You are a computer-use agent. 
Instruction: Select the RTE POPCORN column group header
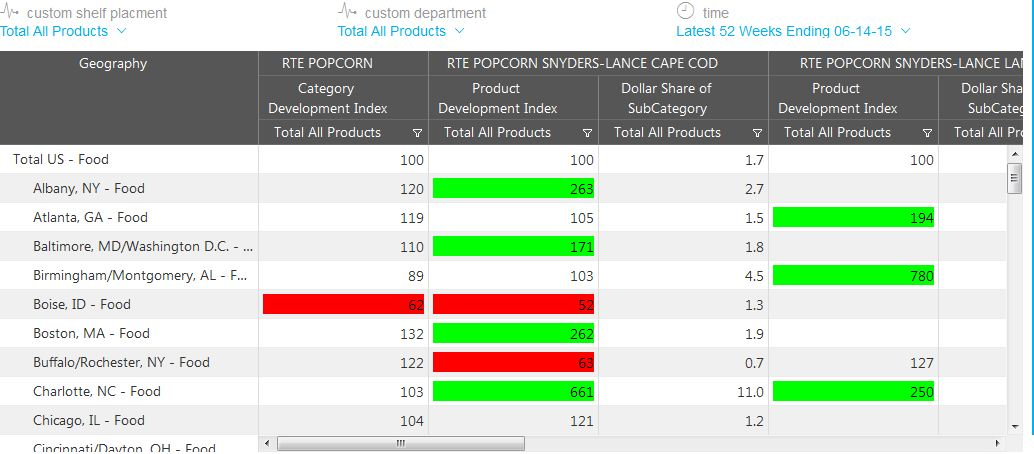[342, 64]
